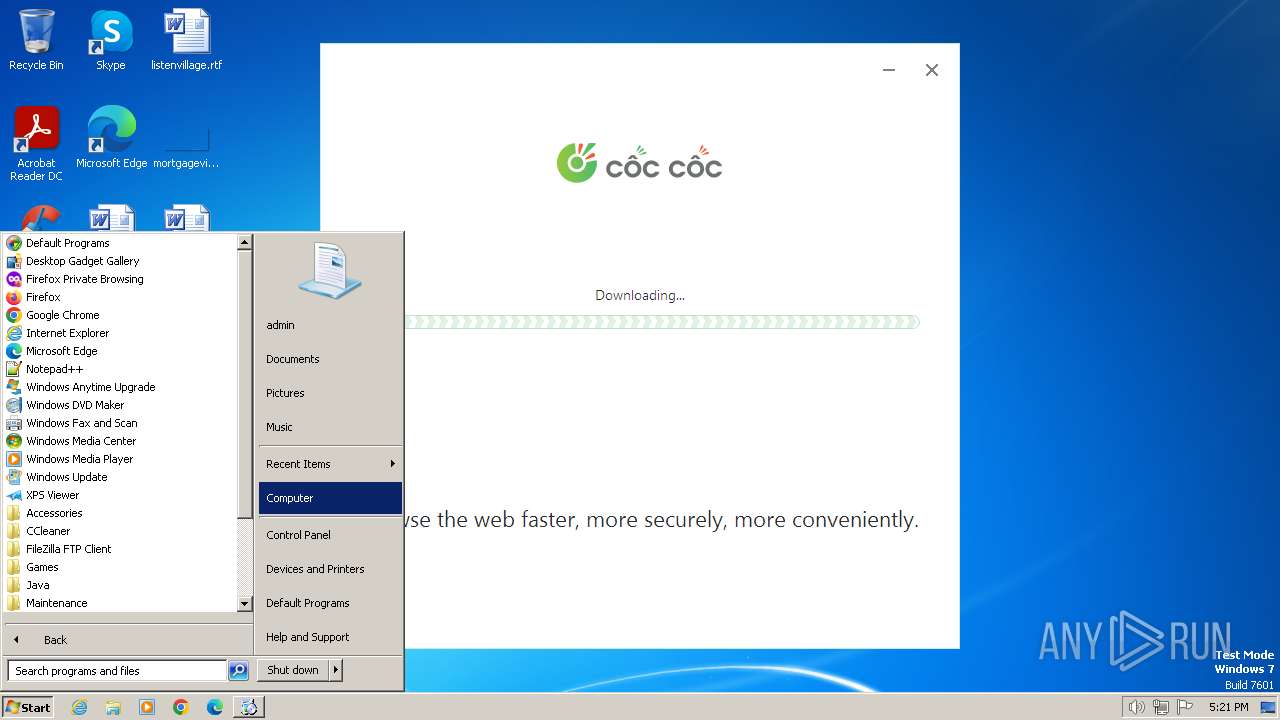Click the programs list scroll up arrow

(x=244, y=242)
